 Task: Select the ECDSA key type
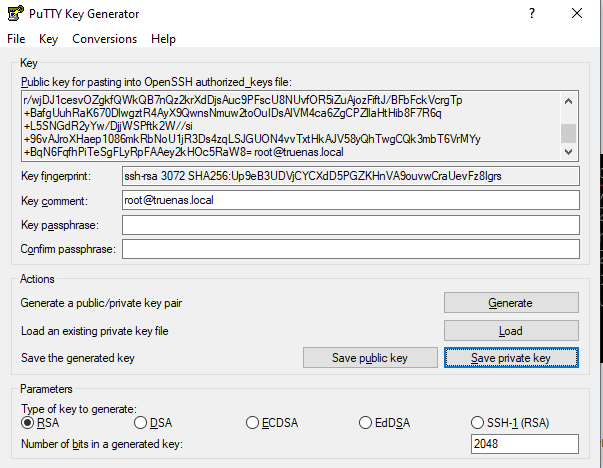click(272, 423)
